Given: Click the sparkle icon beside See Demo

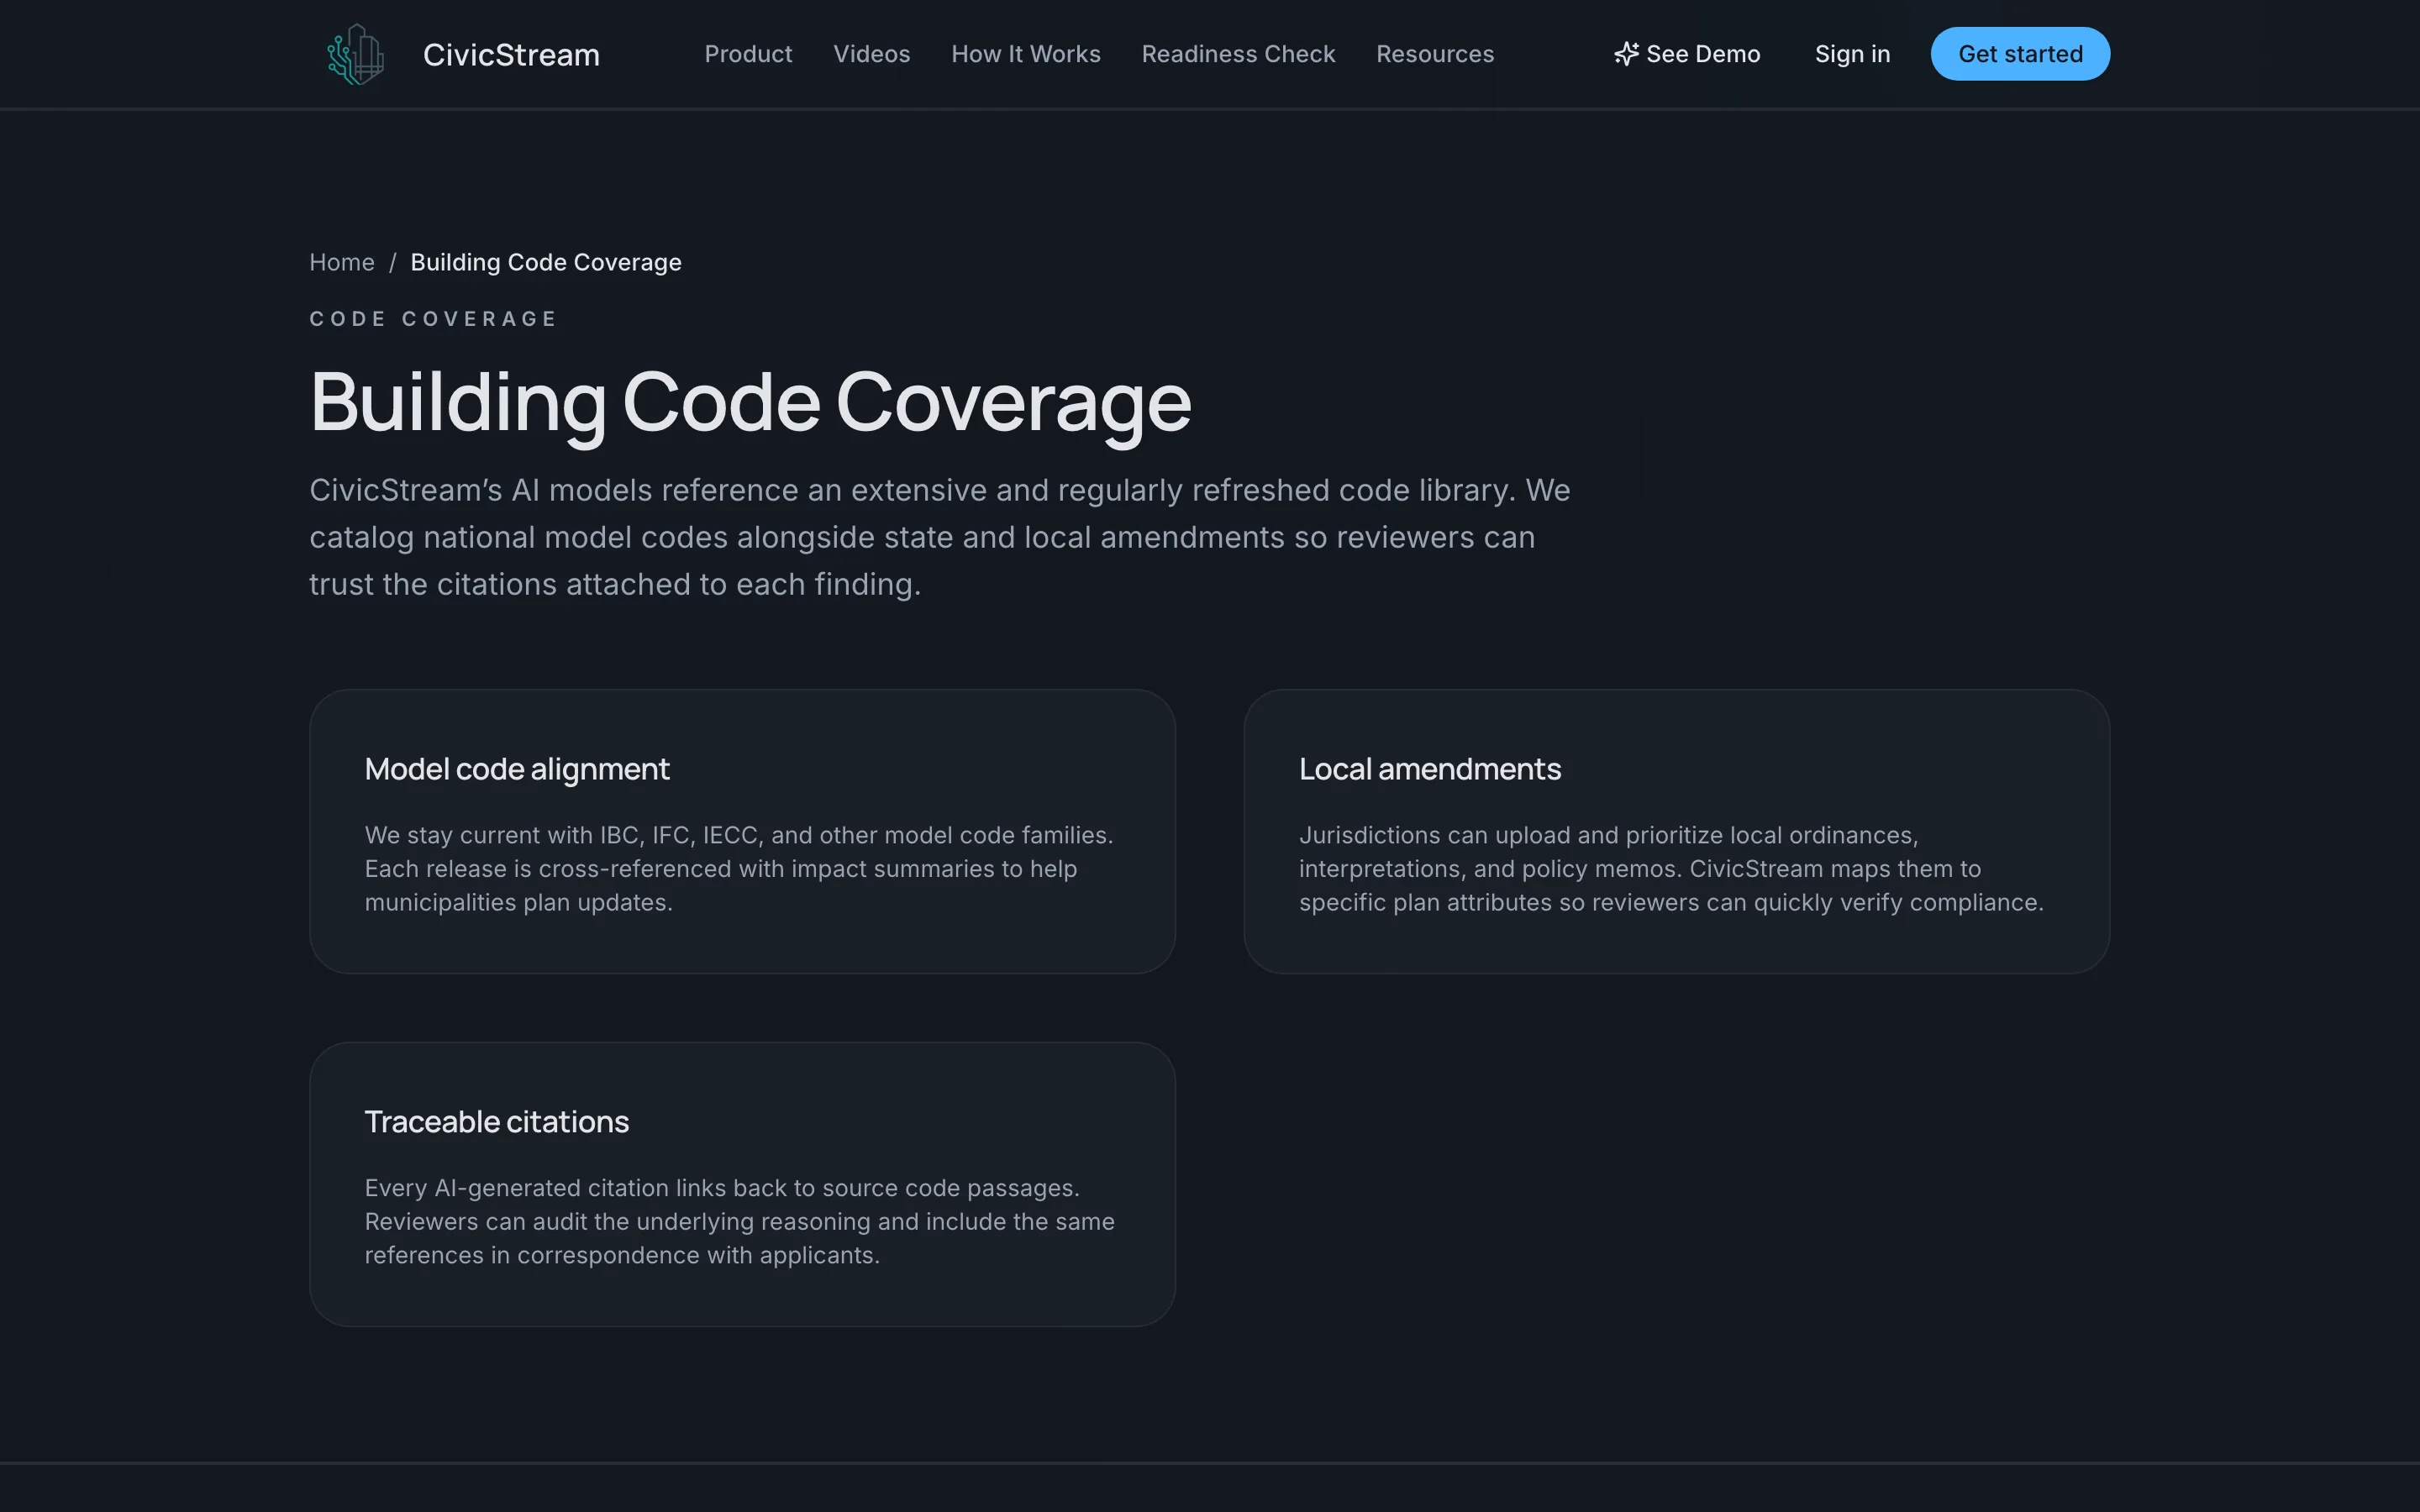Looking at the screenshot, I should point(1626,54).
